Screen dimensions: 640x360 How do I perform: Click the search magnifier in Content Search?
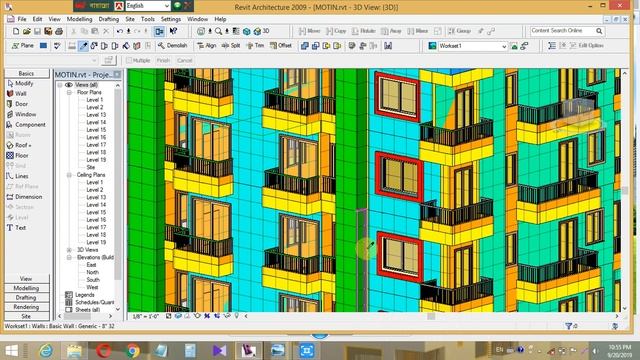pyautogui.click(x=599, y=31)
